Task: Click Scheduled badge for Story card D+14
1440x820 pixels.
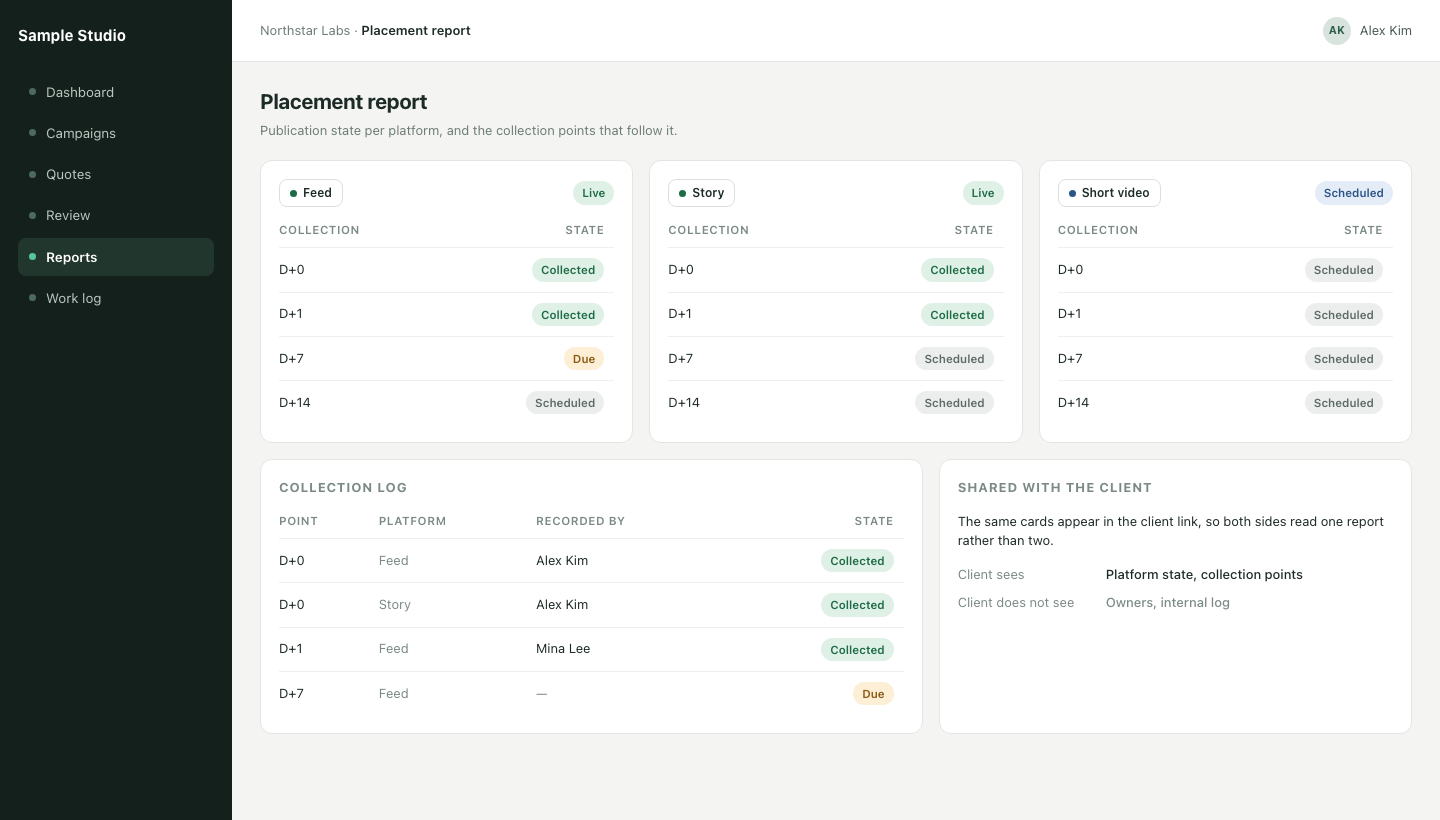Action: coord(954,403)
